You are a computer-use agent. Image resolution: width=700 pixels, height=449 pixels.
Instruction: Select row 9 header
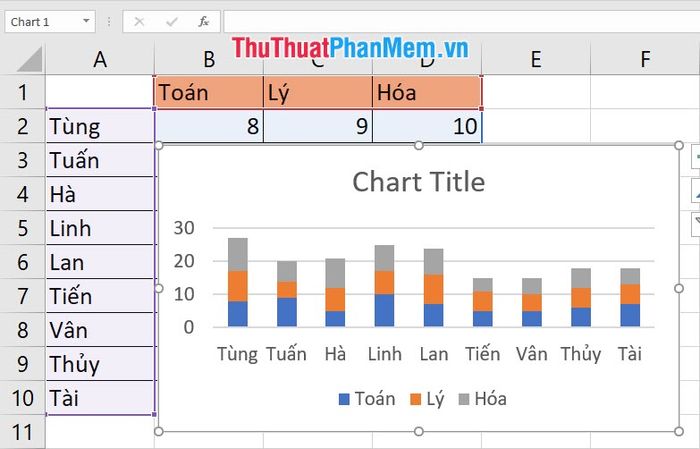(22, 364)
